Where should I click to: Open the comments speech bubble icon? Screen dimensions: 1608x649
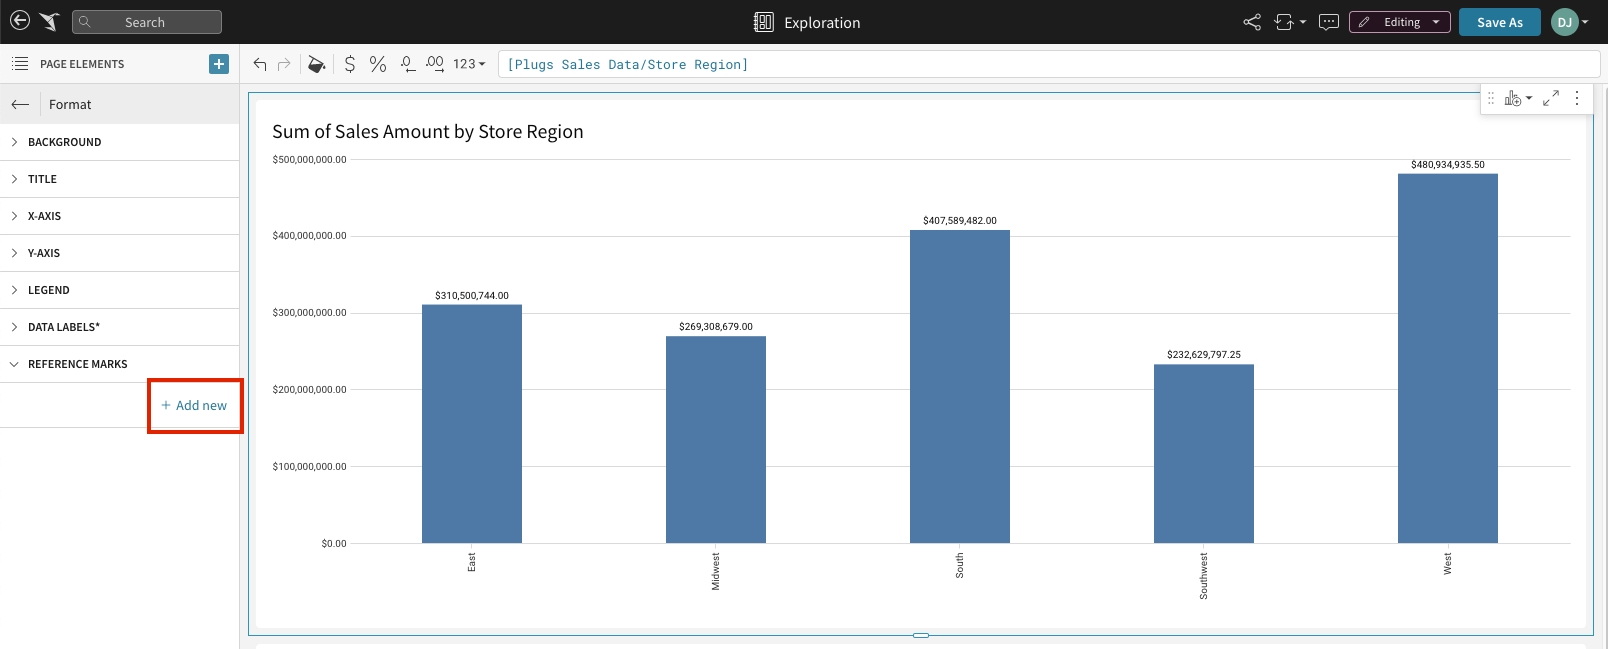pos(1328,22)
